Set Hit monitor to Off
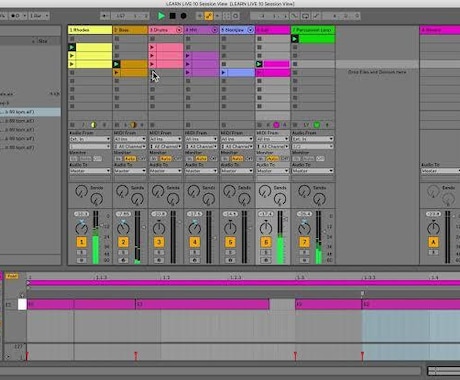Image resolution: width=460 pixels, height=380 pixels. pos(213,159)
